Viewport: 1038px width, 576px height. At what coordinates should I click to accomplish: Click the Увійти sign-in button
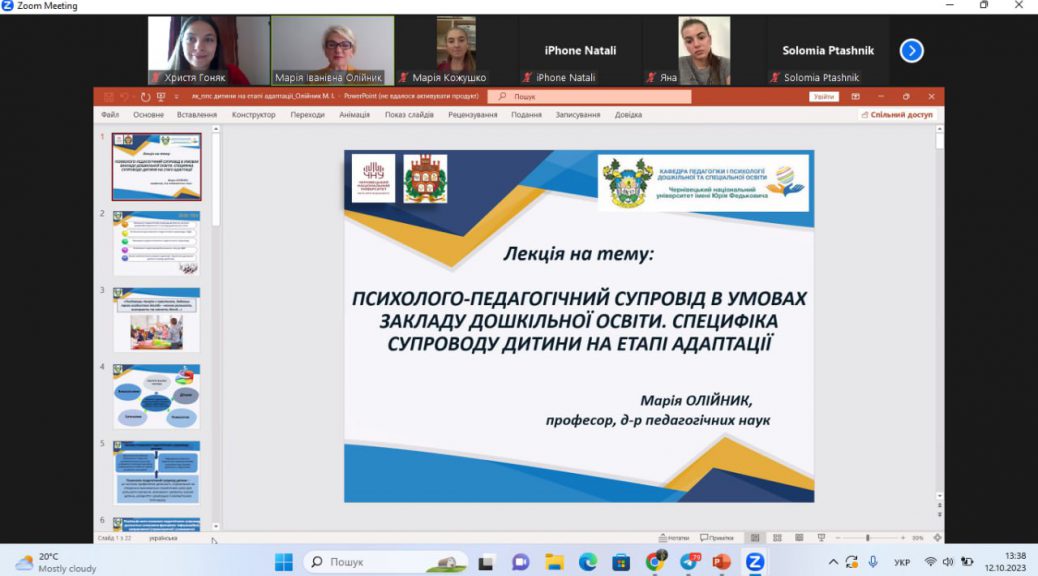824,97
